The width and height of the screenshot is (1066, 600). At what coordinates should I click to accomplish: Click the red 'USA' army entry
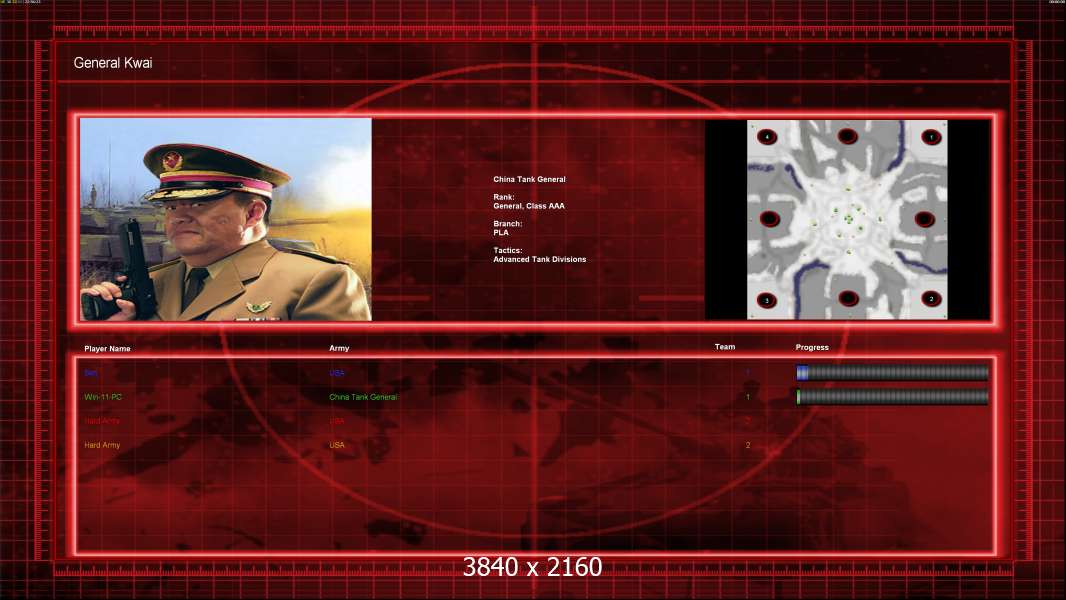tap(337, 421)
